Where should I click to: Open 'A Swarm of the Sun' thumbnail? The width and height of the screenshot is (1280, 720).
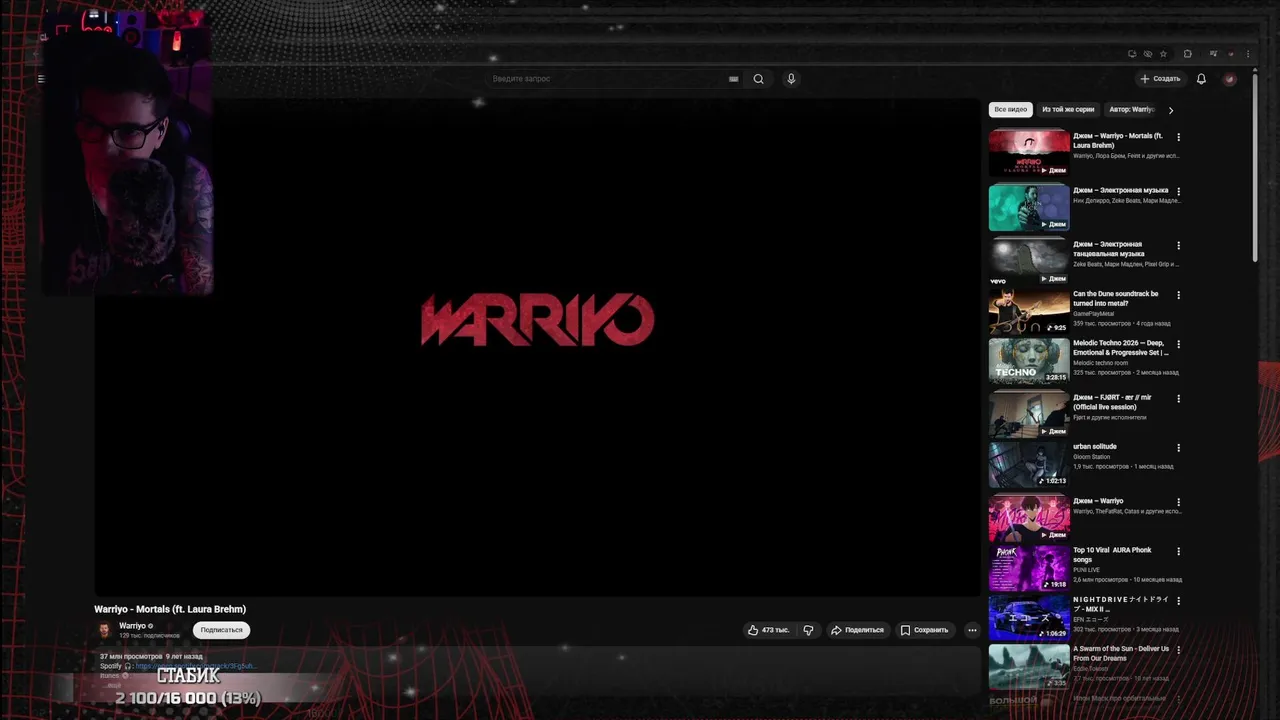1029,666
